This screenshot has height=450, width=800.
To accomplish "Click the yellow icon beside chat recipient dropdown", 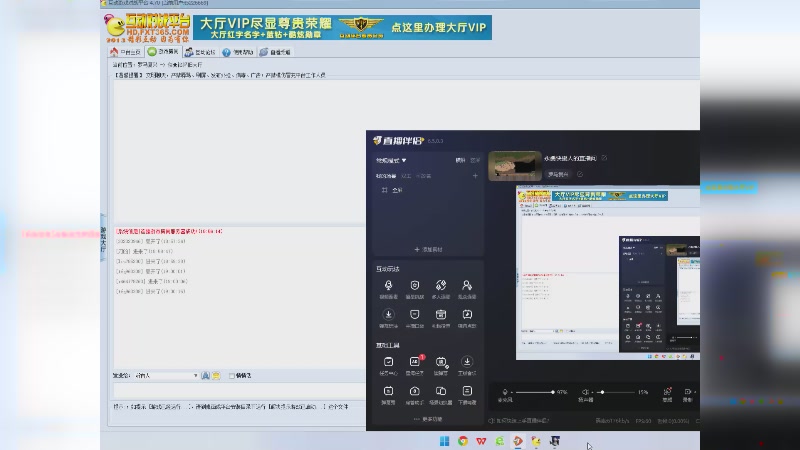I will click(x=216, y=376).
